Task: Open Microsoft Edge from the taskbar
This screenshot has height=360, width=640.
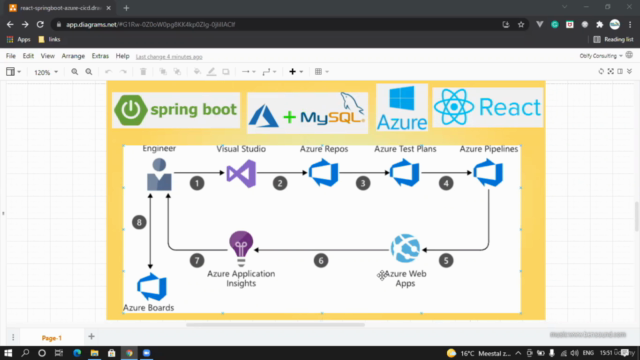Action: 77,353
